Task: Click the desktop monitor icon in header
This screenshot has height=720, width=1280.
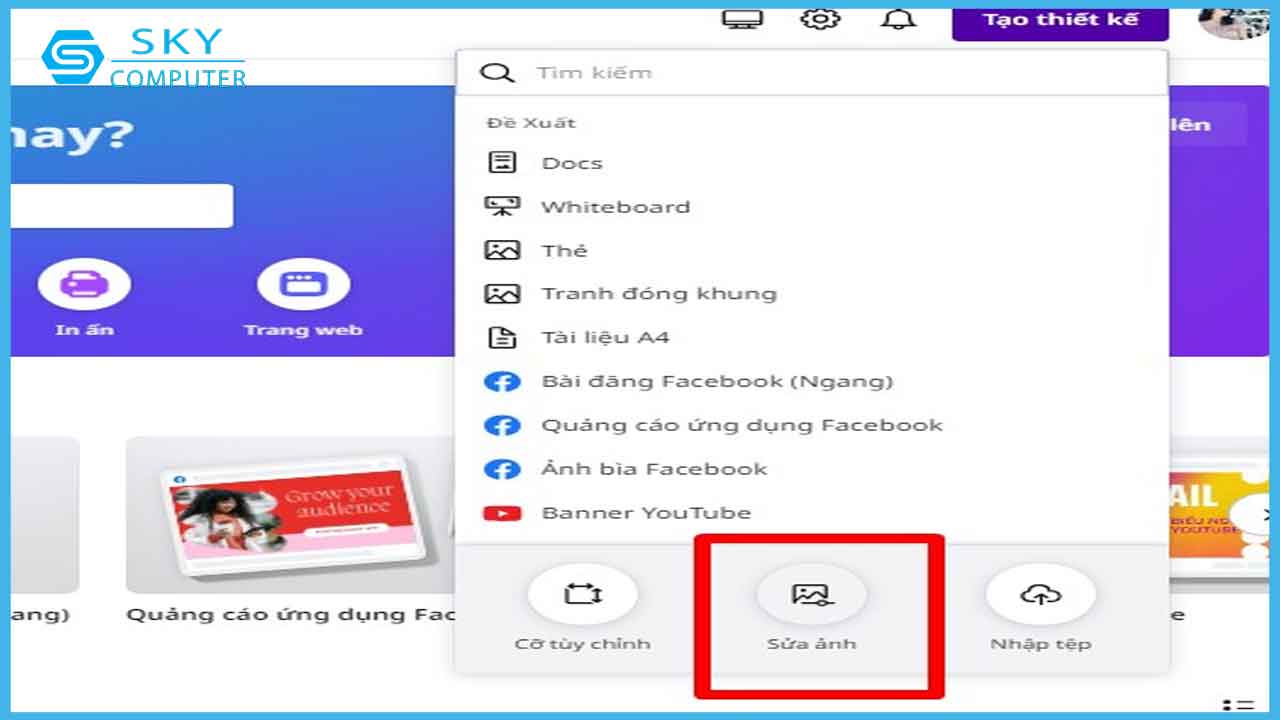Action: [x=742, y=19]
